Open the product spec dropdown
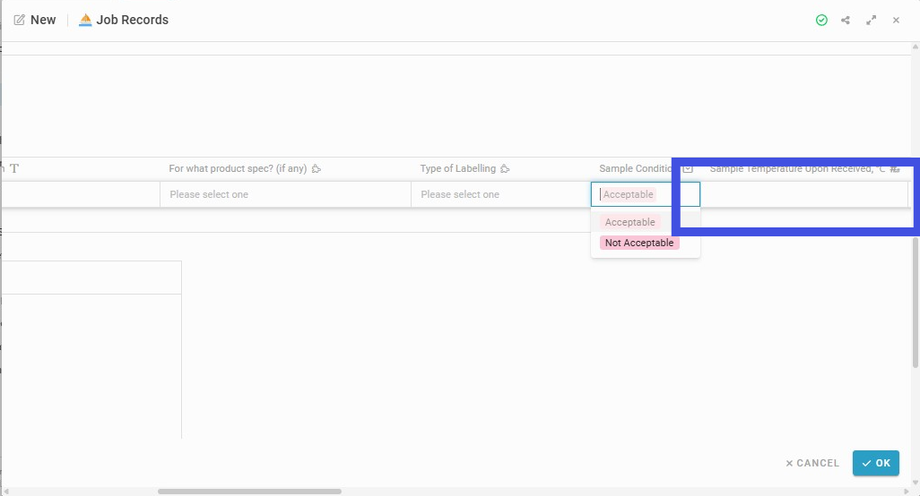 [285, 194]
